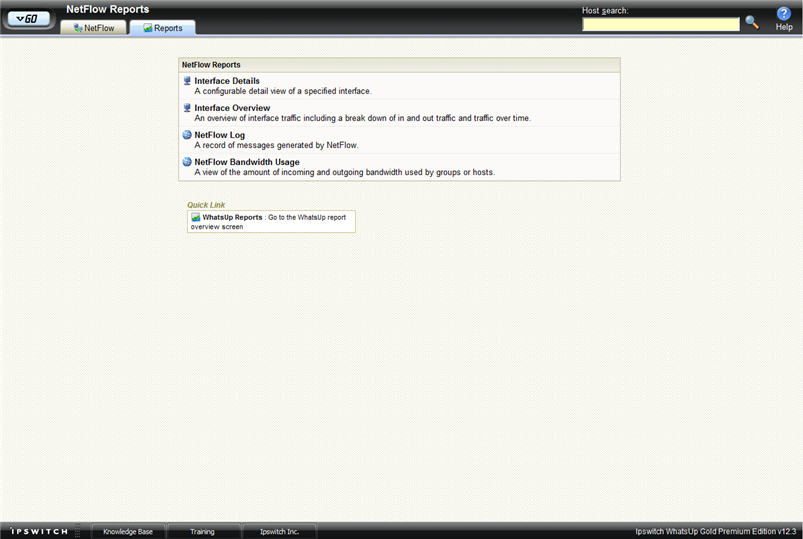
Task: Open the NetFlow Bandwidth Usage link
Action: pos(247,162)
